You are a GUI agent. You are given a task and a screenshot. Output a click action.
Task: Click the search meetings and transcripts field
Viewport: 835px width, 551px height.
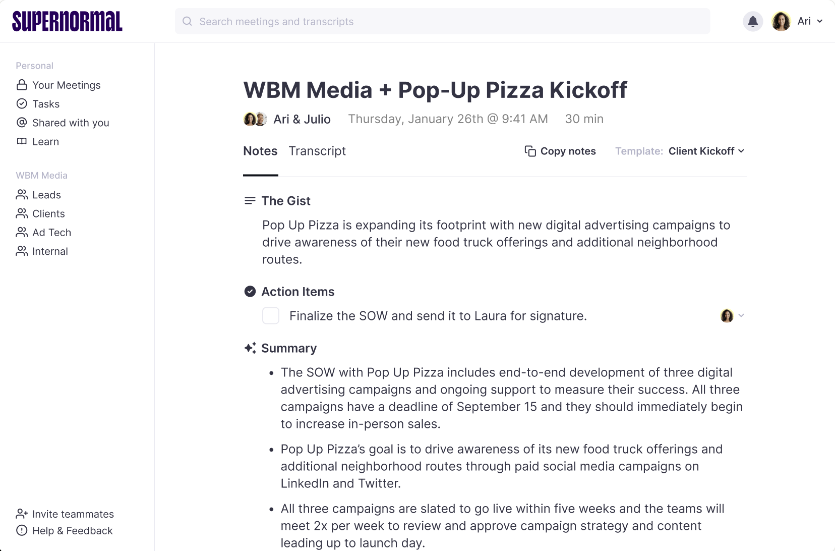442,21
